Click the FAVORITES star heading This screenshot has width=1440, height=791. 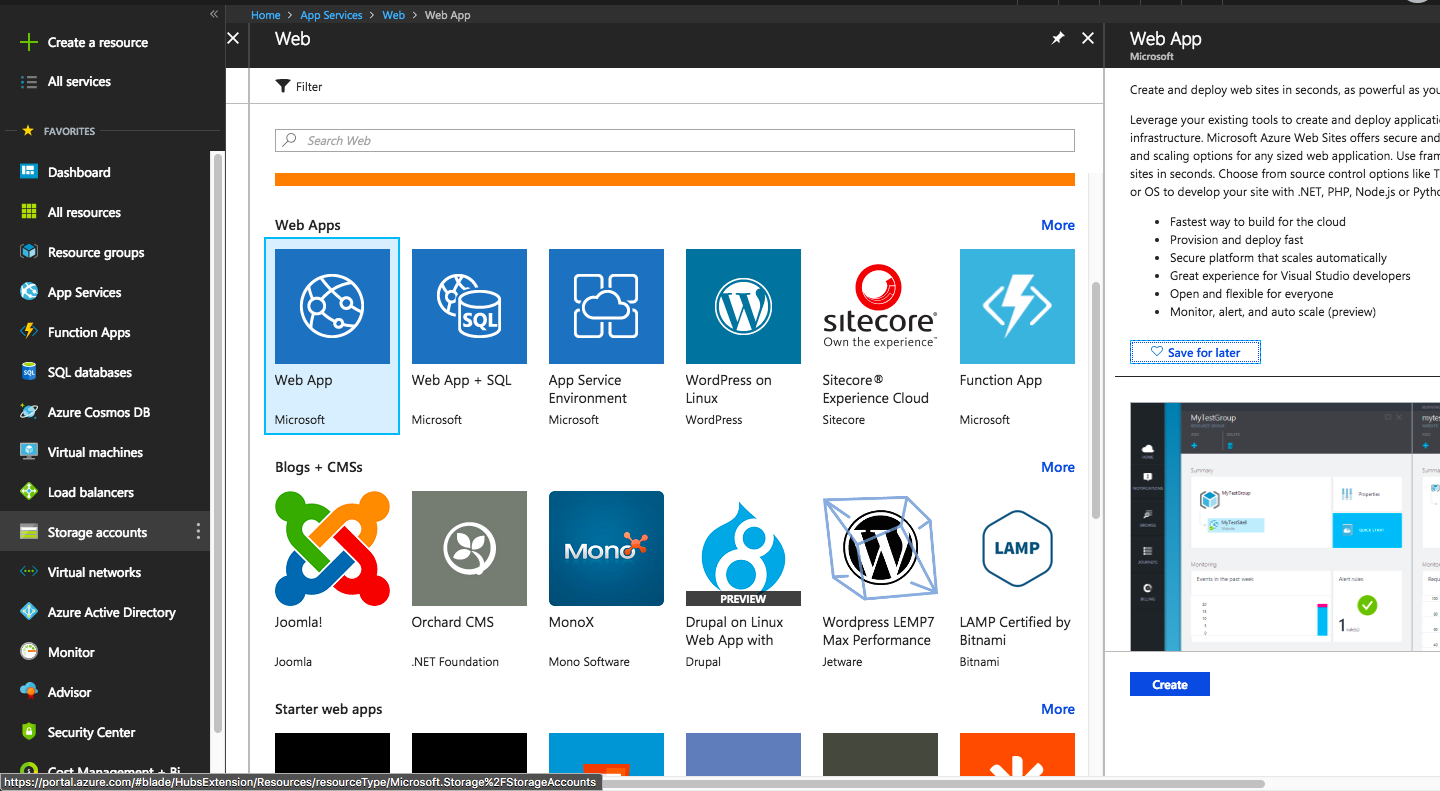click(58, 131)
